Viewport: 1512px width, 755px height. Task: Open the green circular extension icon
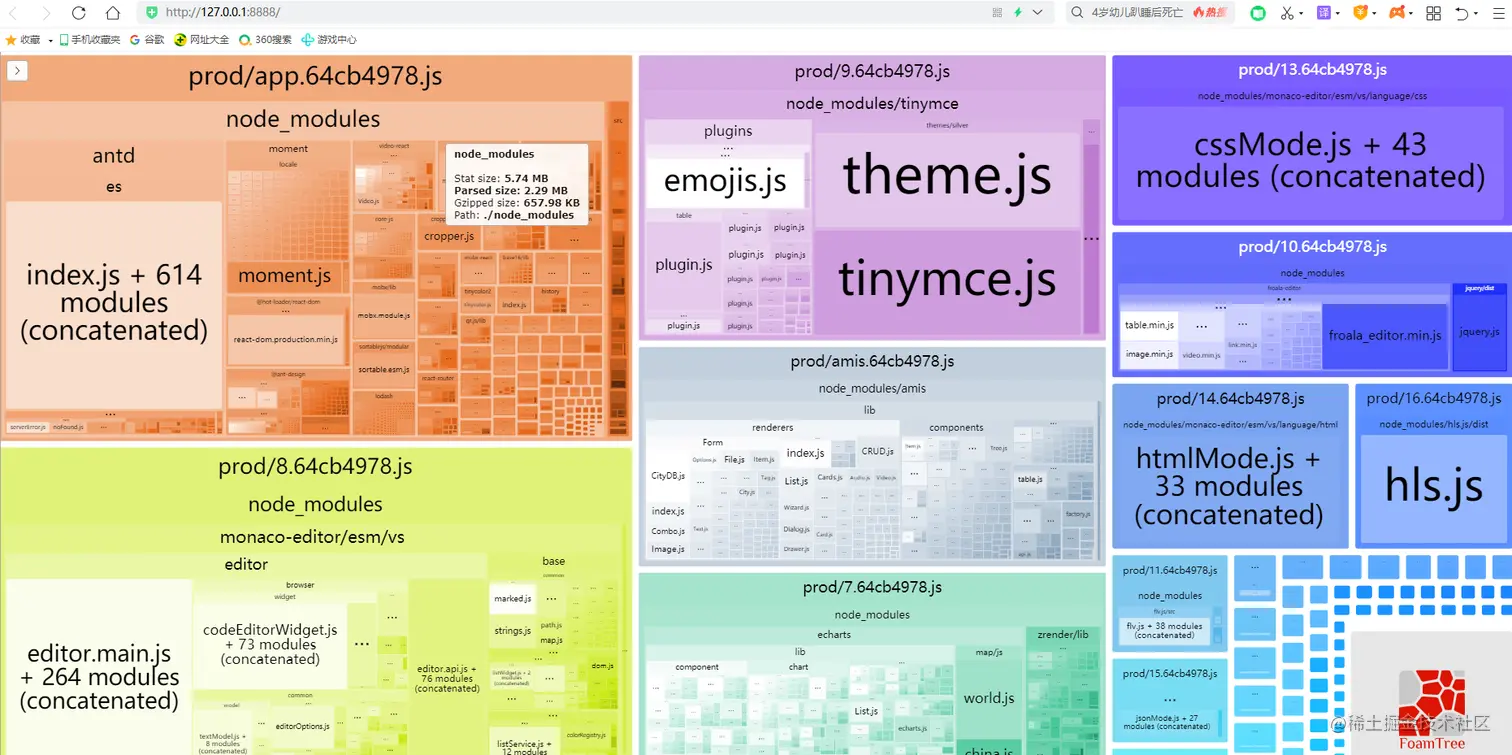pyautogui.click(x=1258, y=13)
